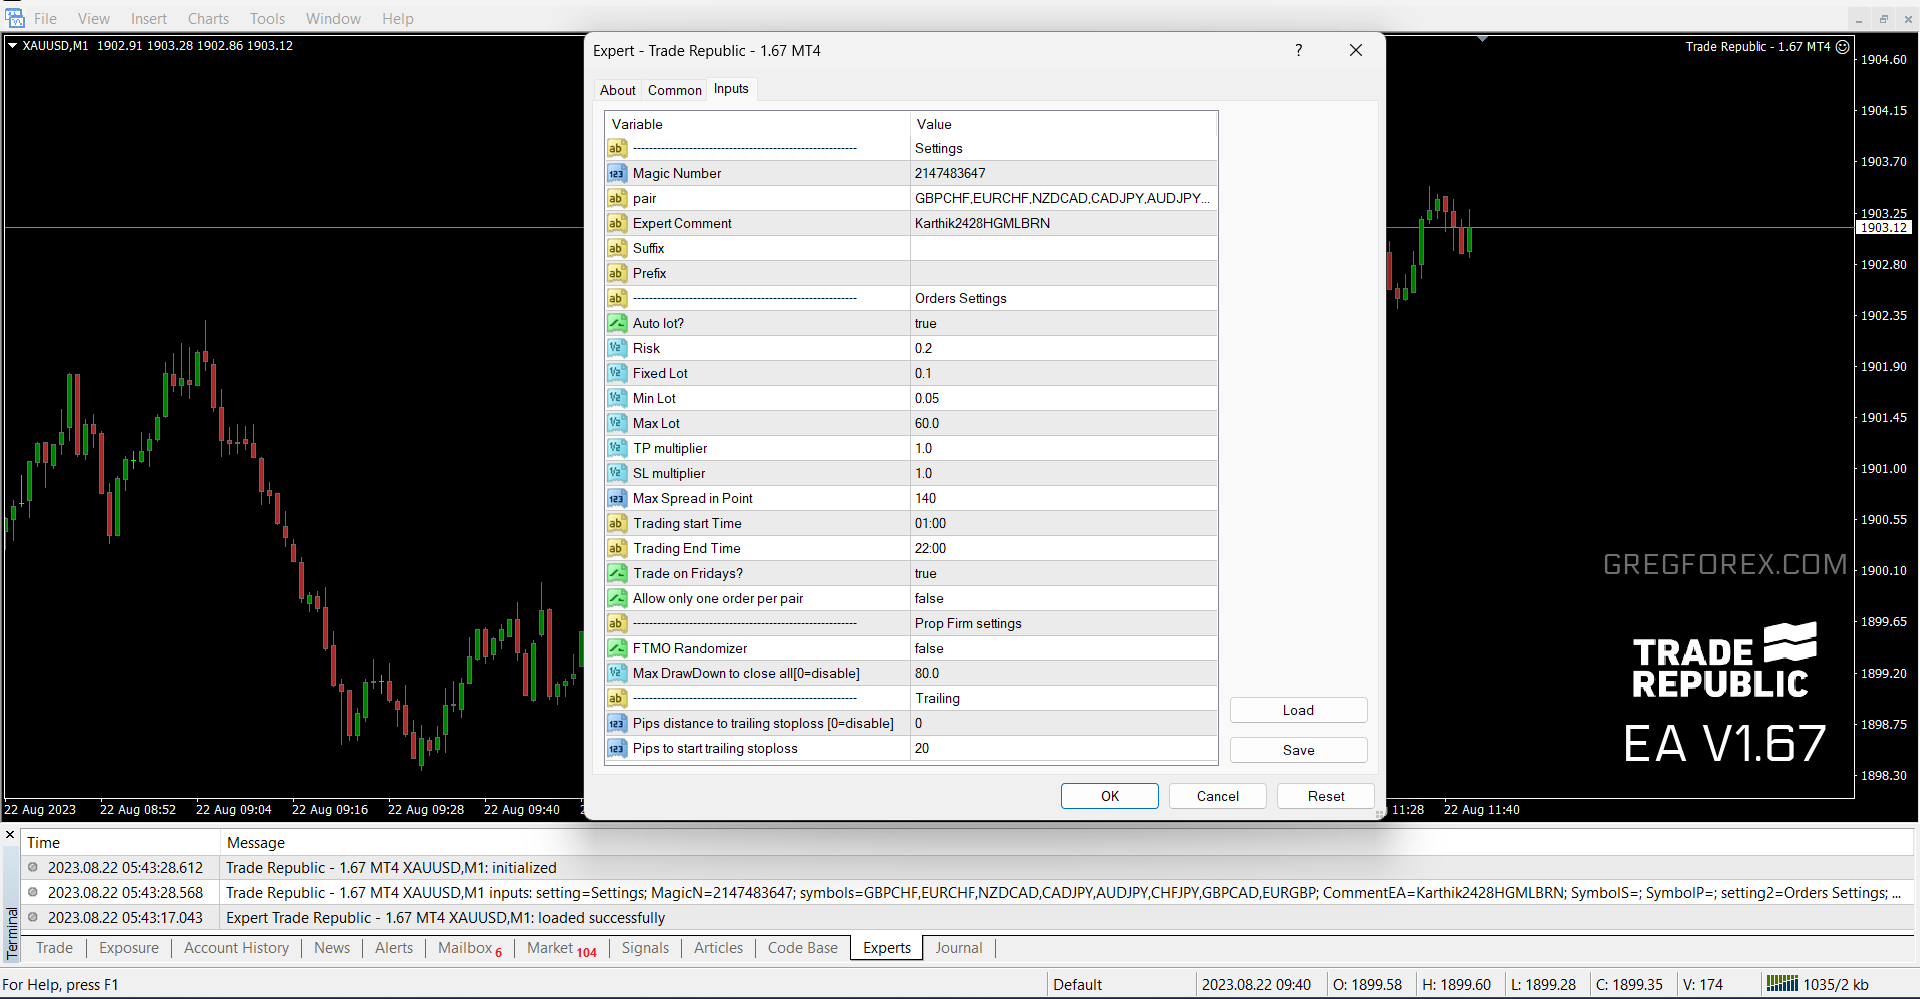Click the double-type icon beside Risk
Viewport: 1920px width, 999px height.
[617, 349]
